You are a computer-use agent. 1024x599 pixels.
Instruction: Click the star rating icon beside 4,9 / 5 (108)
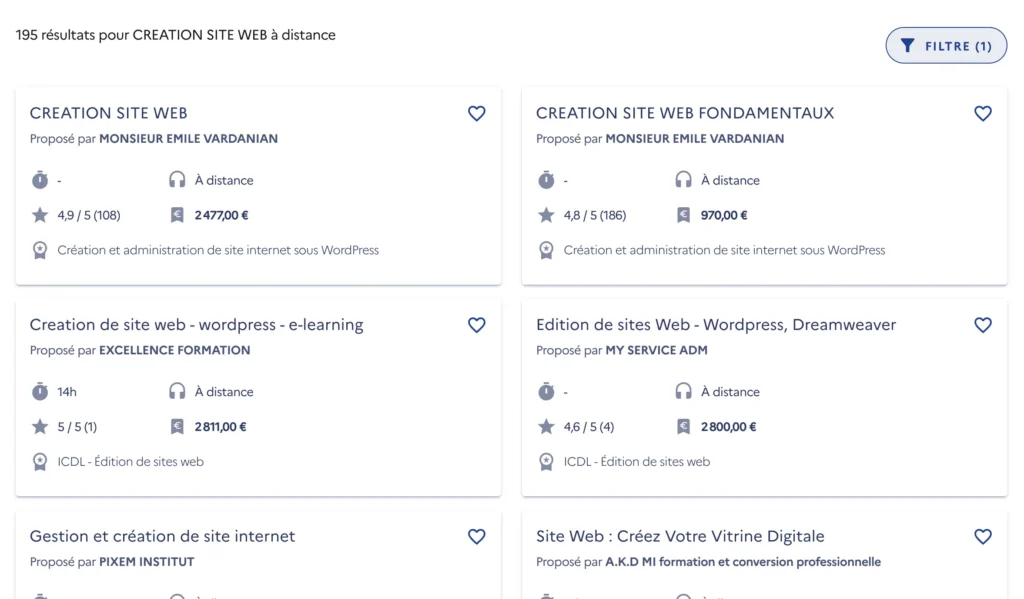(x=40, y=215)
